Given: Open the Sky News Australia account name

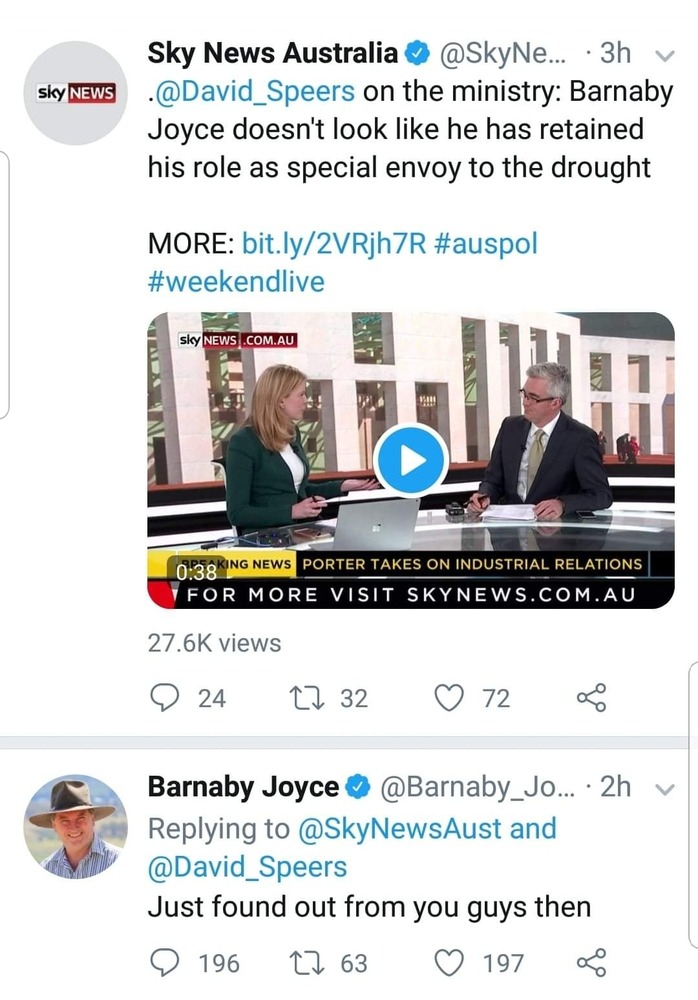Looking at the screenshot, I should [272, 52].
